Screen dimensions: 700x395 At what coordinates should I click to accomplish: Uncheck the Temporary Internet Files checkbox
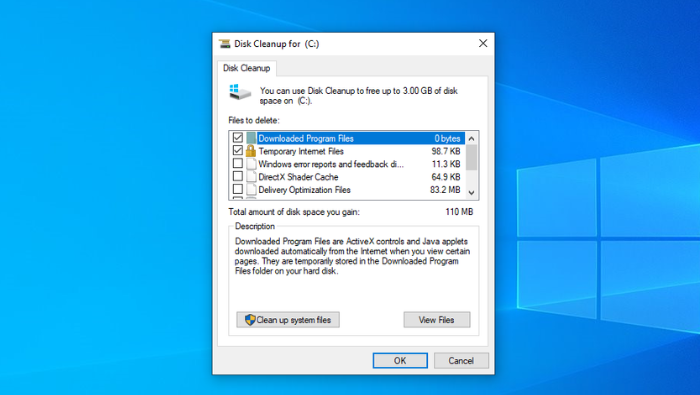tap(238, 151)
